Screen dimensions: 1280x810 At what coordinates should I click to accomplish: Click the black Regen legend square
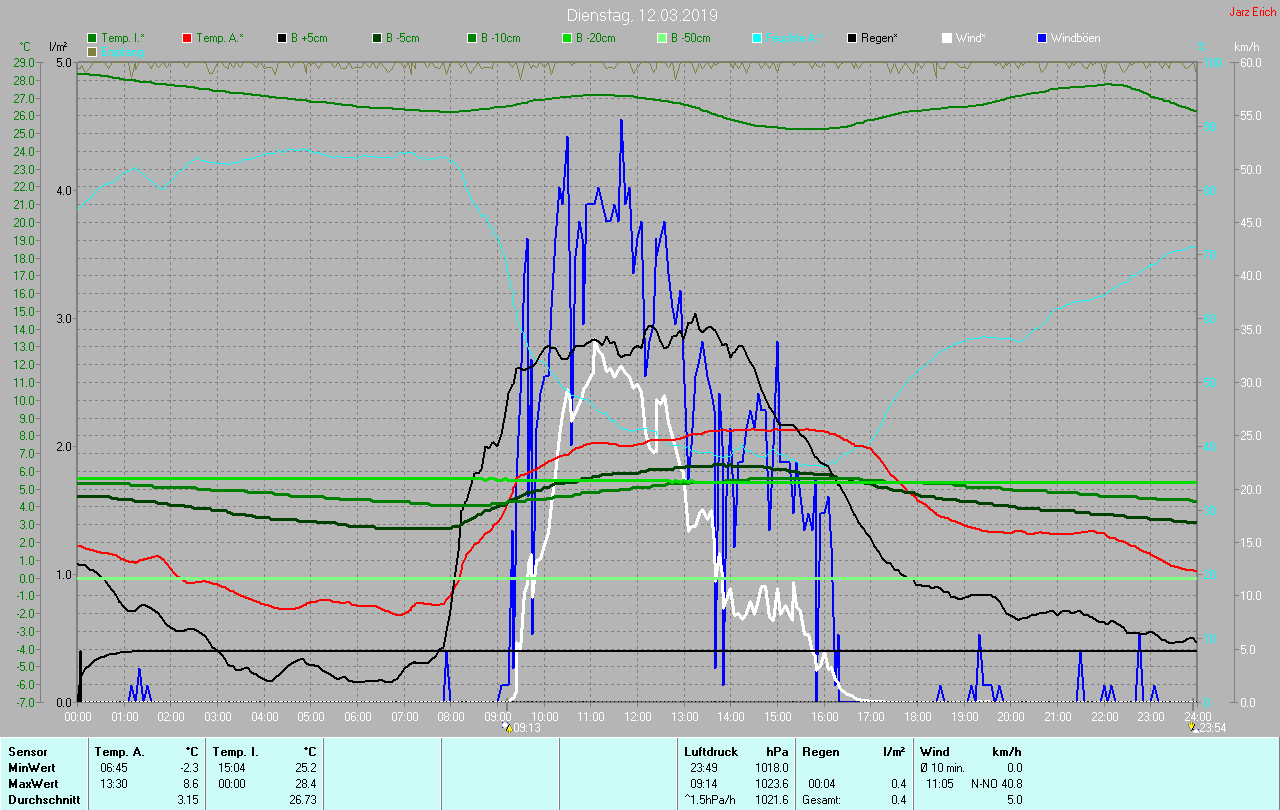(x=853, y=38)
